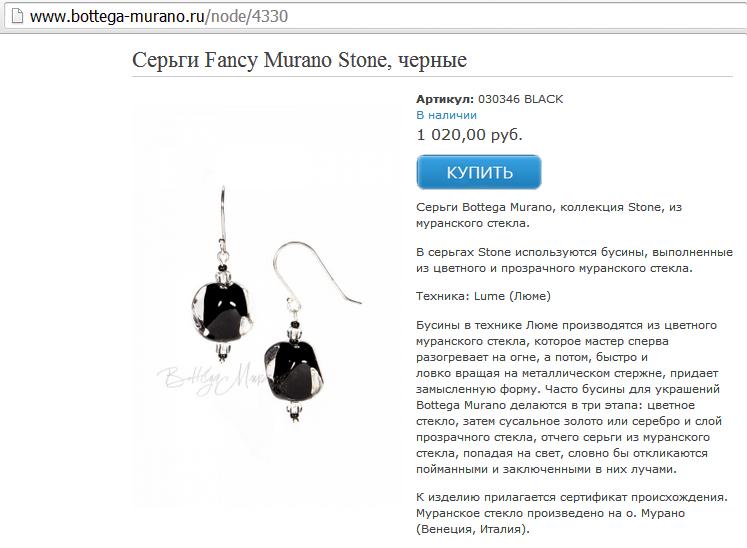Click the bold Артикул label
The height and width of the screenshot is (548, 747).
[x=445, y=99]
